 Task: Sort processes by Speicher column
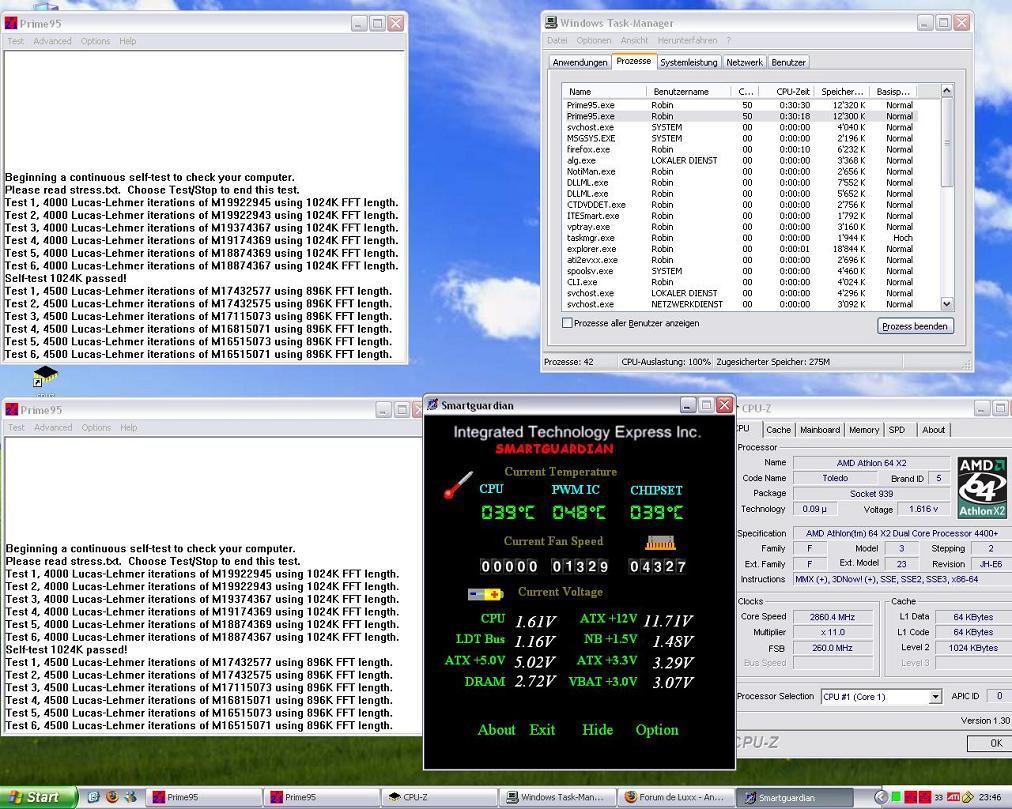tap(842, 92)
